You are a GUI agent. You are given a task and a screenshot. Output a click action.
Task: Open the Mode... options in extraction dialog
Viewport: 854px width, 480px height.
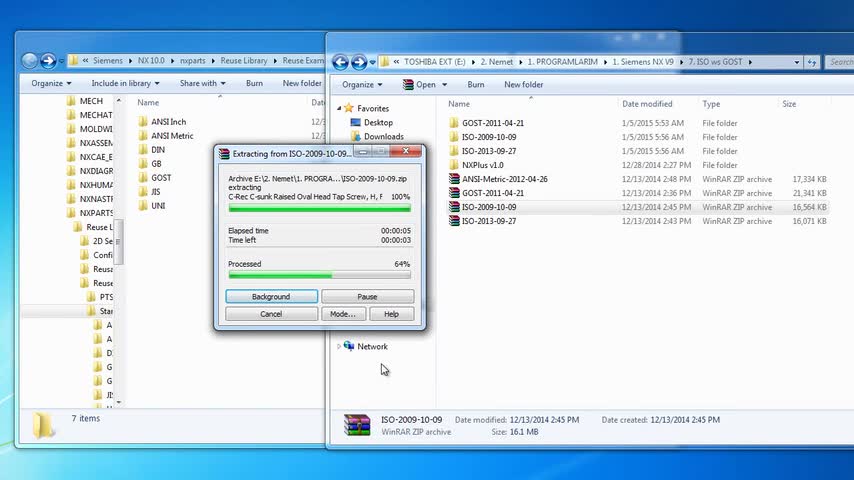click(343, 314)
